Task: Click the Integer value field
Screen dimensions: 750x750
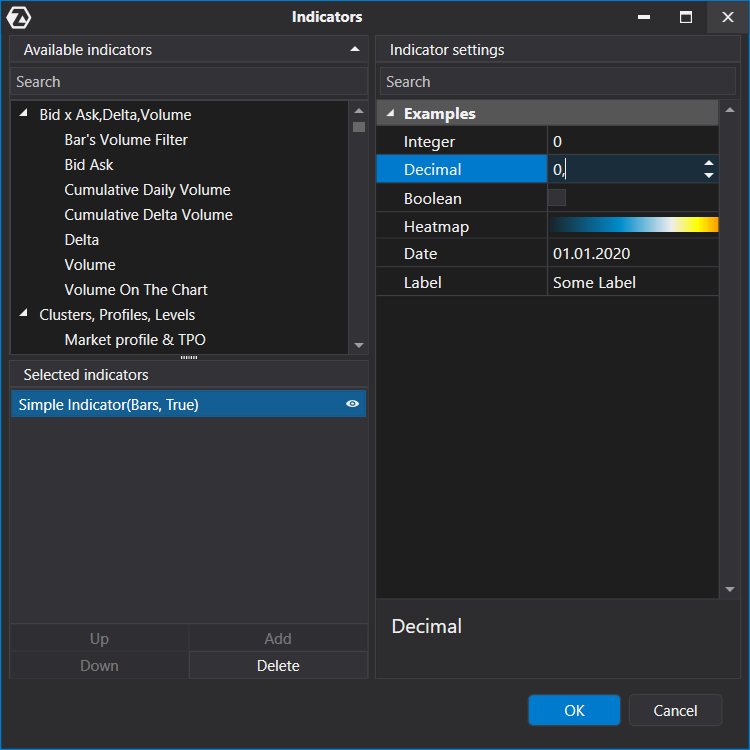Action: pos(633,141)
